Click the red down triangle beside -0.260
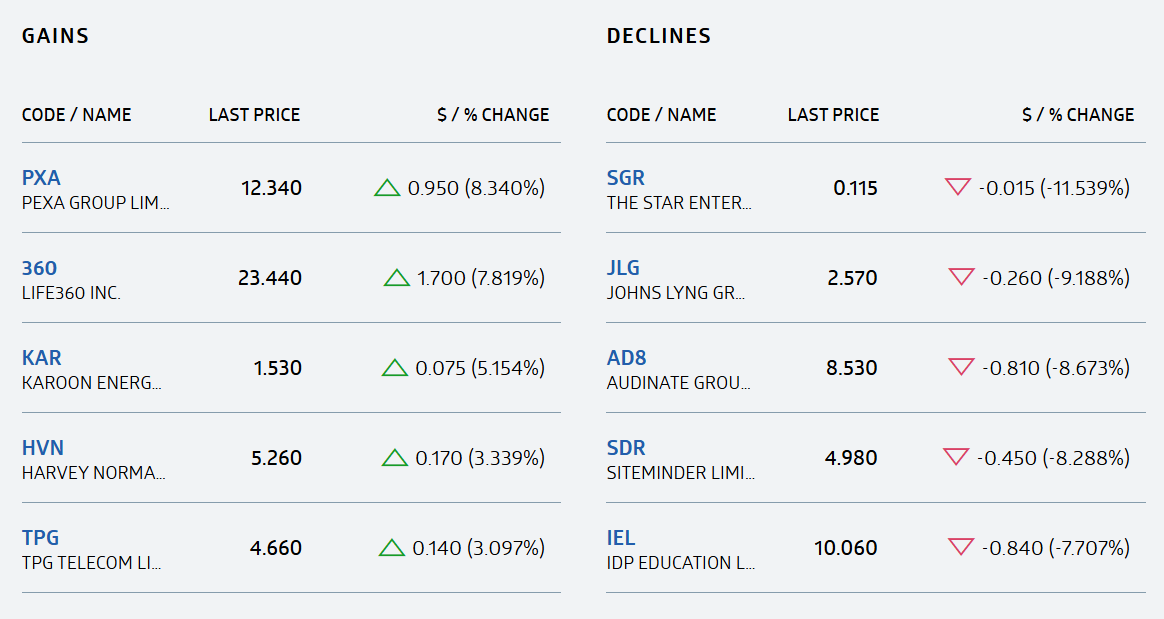 click(961, 277)
